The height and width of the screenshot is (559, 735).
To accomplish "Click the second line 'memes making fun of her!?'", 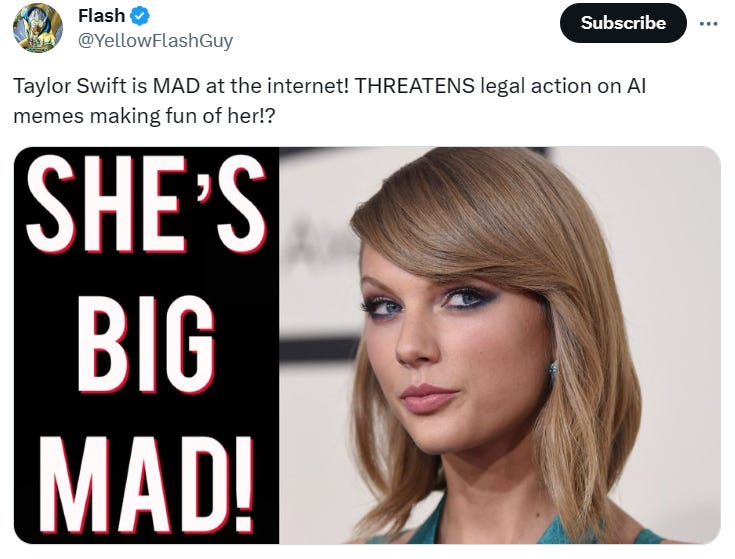I will (144, 116).
